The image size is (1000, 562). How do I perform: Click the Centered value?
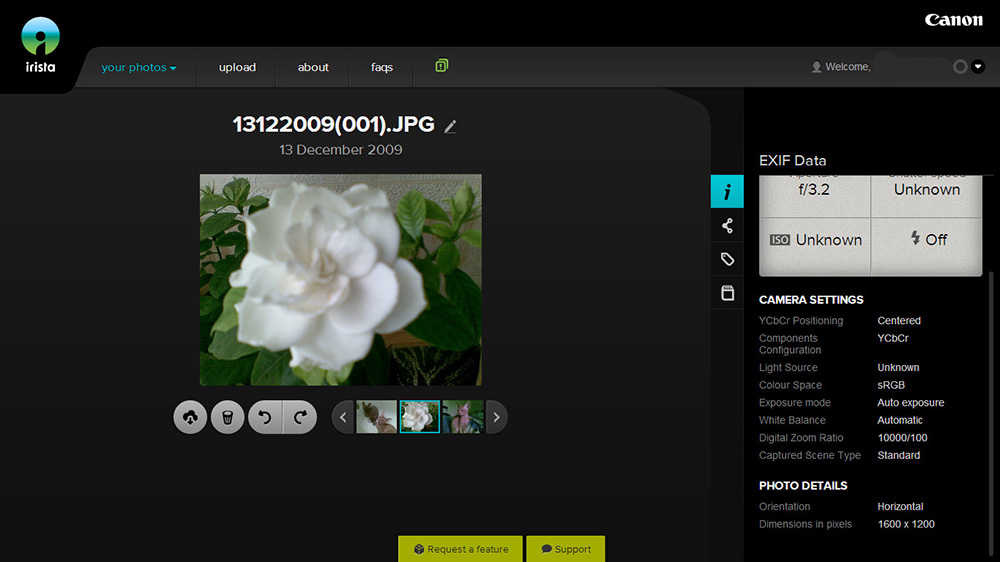[899, 321]
